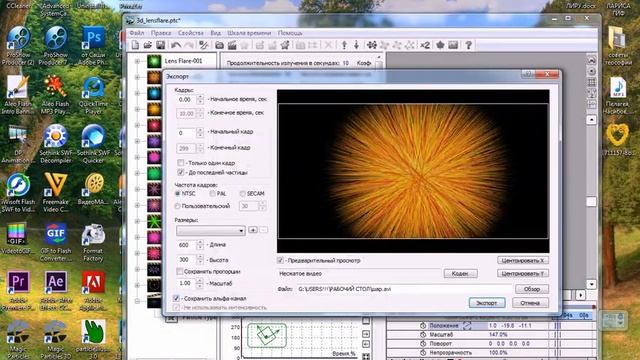The height and width of the screenshot is (360, 640).
Task: Click the Центрировать X button
Action: [523, 260]
